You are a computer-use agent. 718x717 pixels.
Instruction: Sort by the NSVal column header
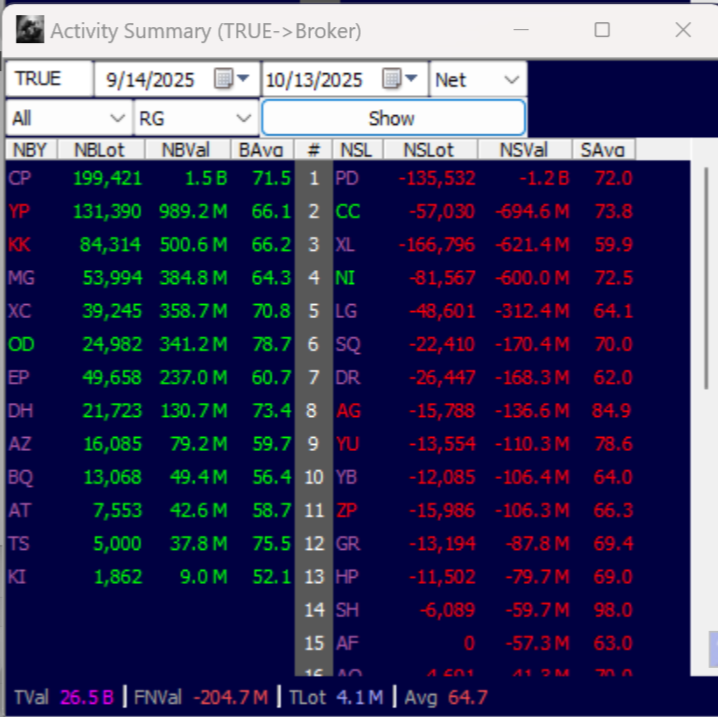(524, 150)
